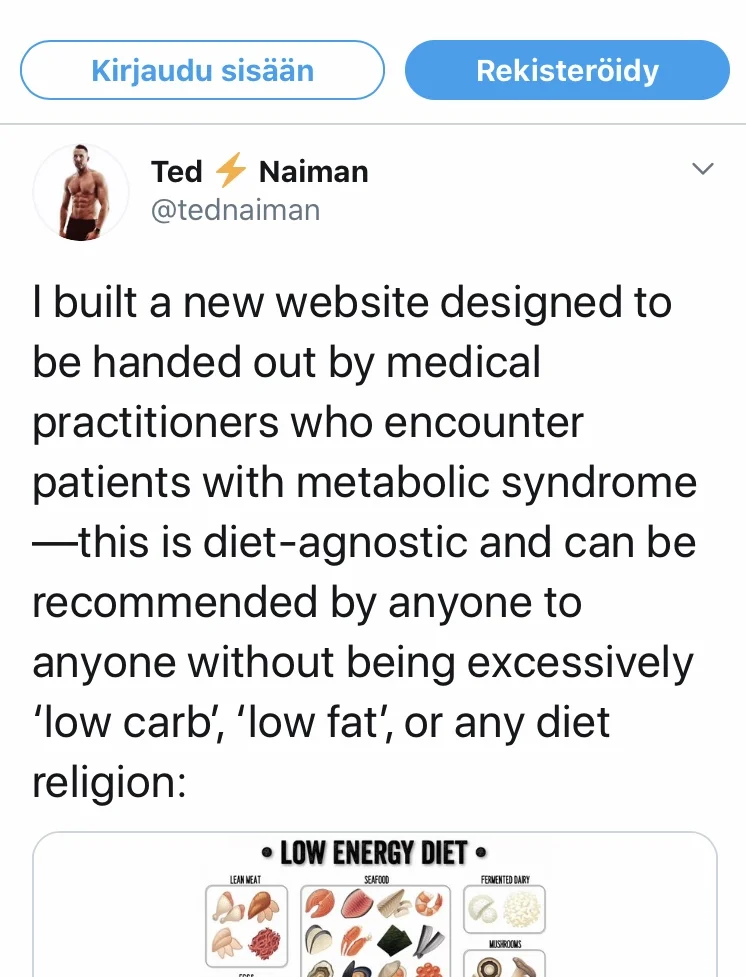Click the black seaweed icon in Seafood

point(393,941)
